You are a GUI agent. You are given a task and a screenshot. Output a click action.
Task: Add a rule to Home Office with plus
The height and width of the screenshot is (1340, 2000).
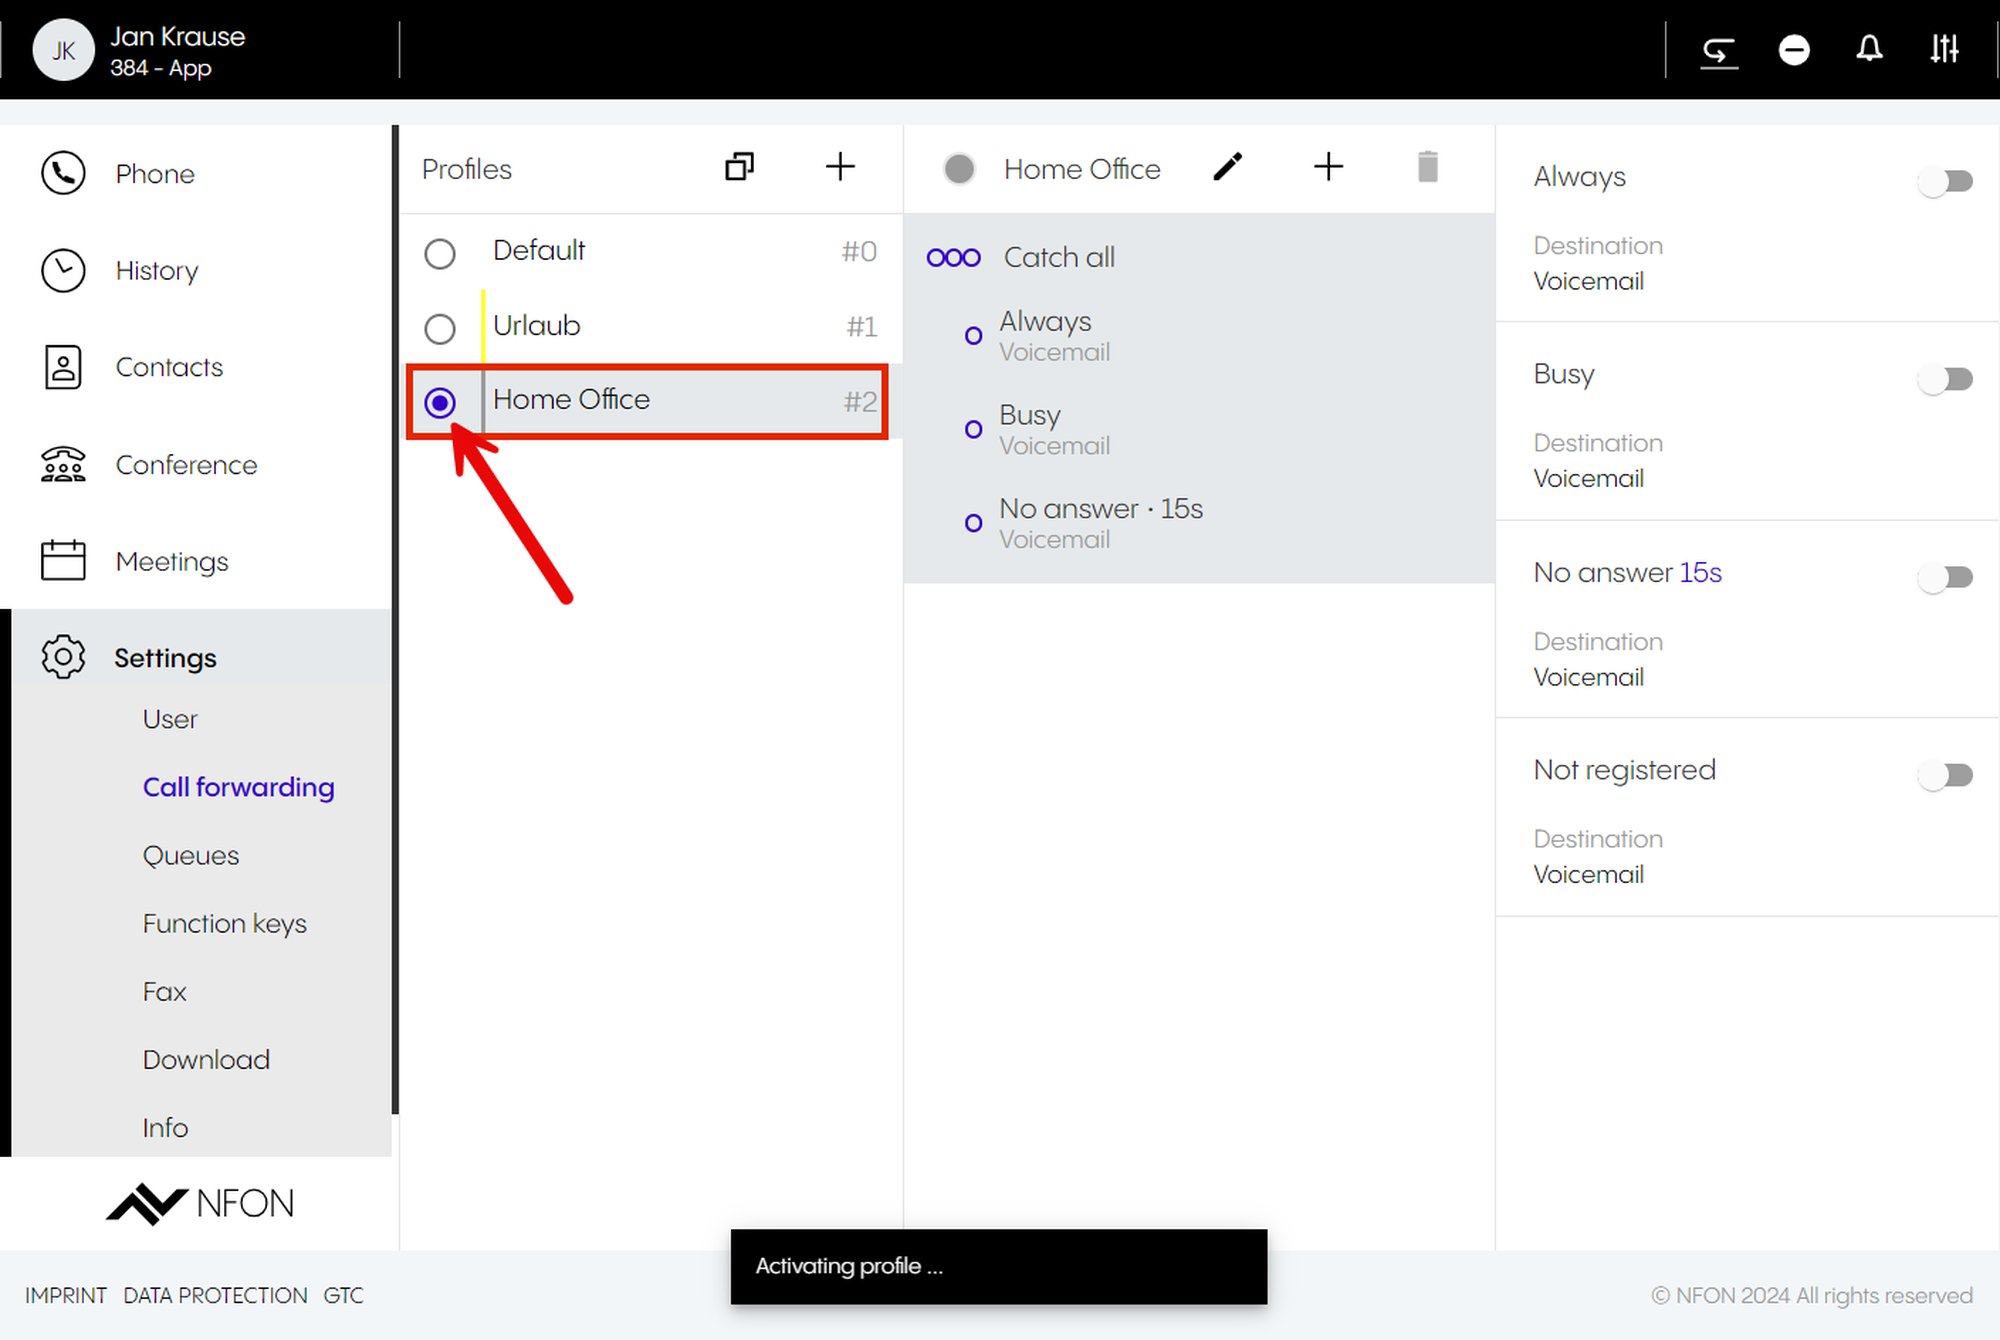[1328, 167]
